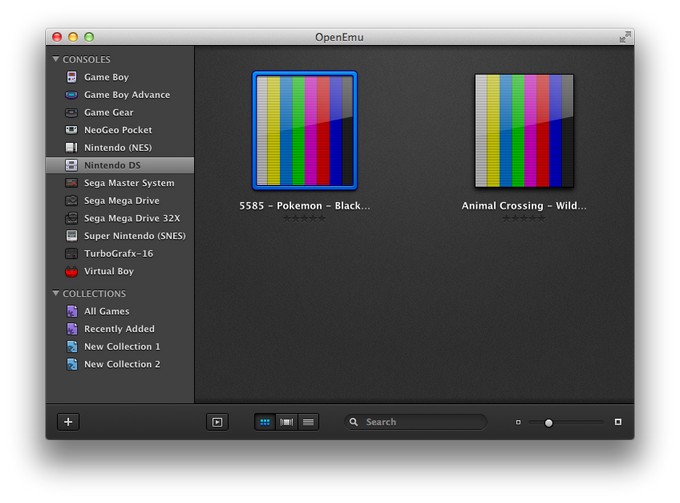Image resolution: width=680 pixels, height=503 pixels.
Task: Select the Animal Crossing game cover
Action: tap(524, 130)
